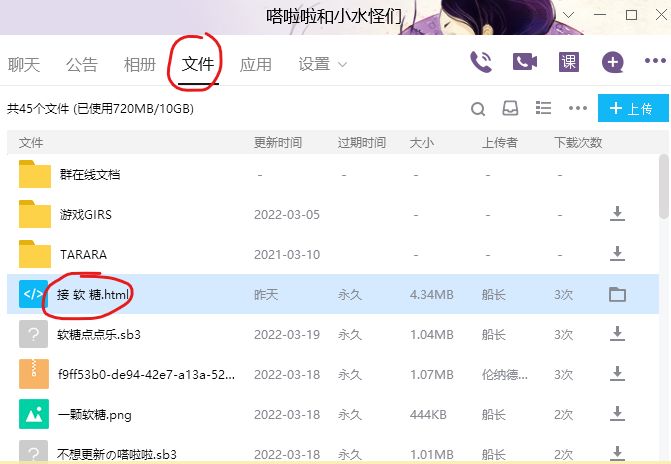Switch the file list view mode
Screen dimensions: 671x464
[x=543, y=108]
